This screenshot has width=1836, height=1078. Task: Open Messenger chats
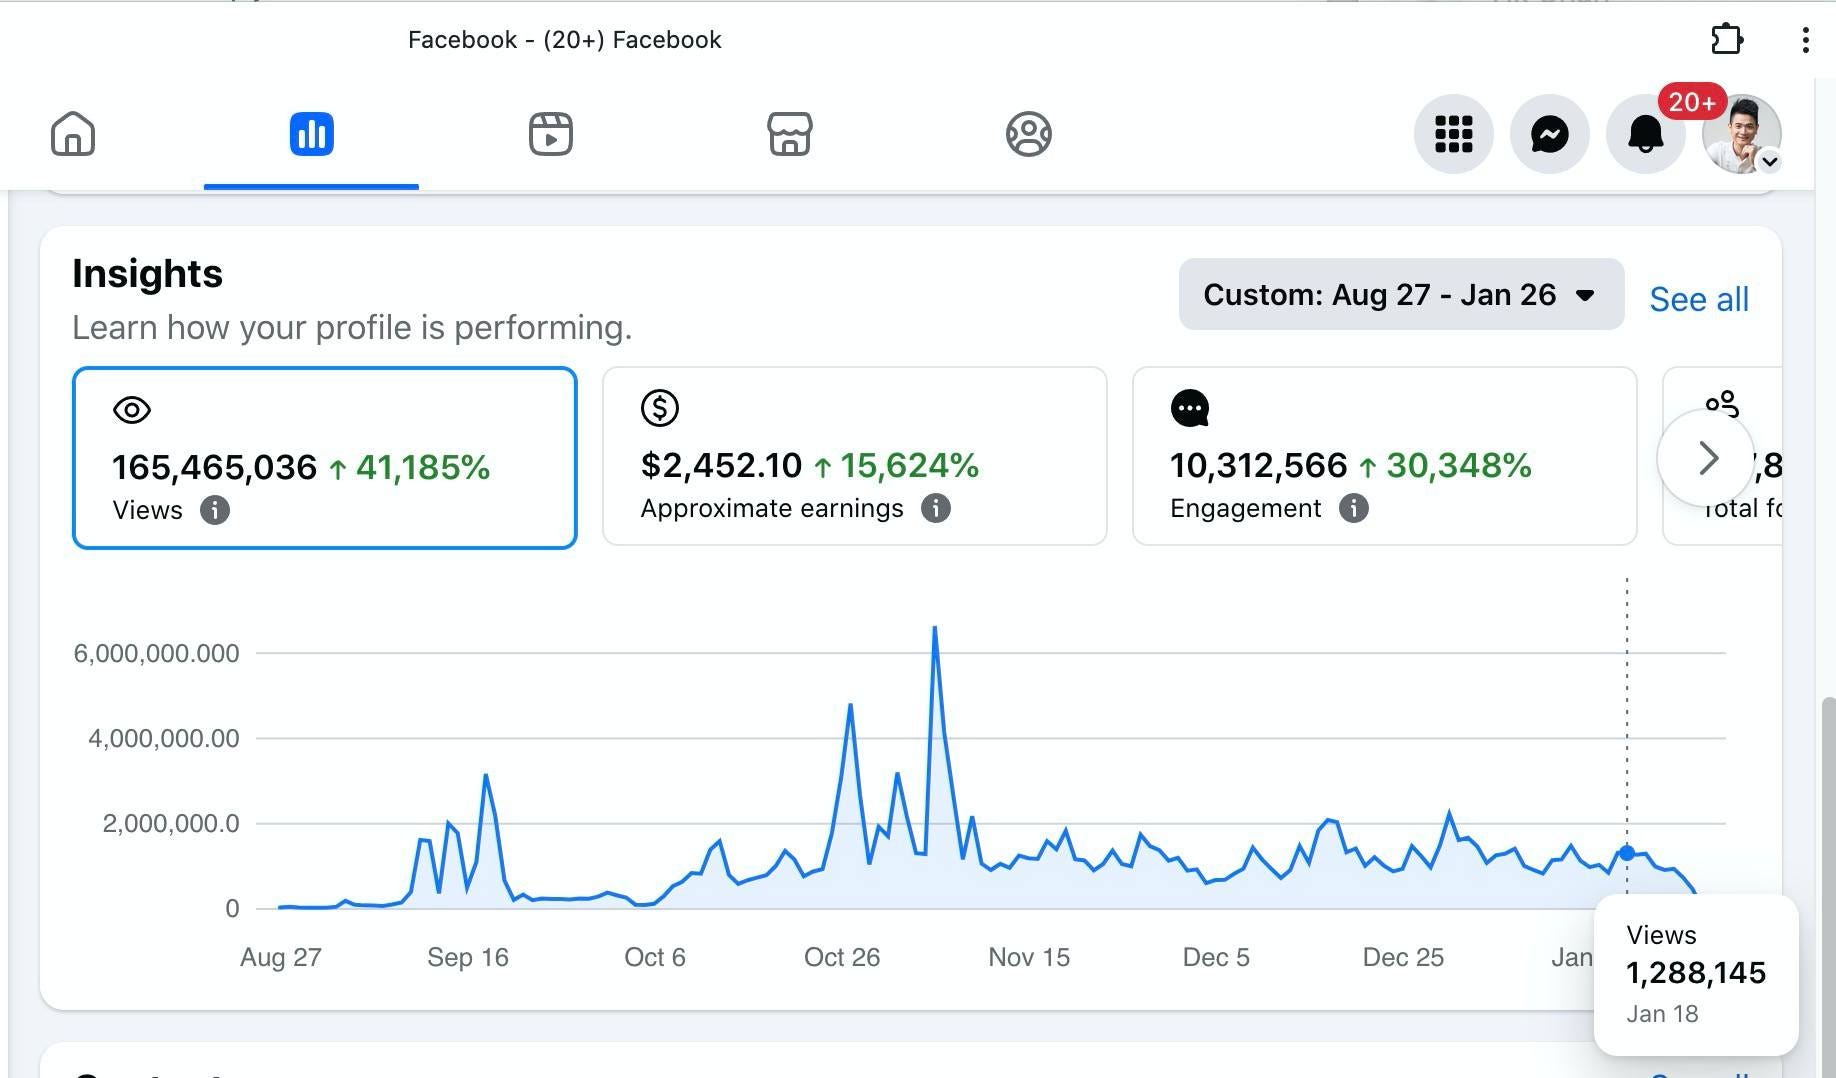(1549, 134)
